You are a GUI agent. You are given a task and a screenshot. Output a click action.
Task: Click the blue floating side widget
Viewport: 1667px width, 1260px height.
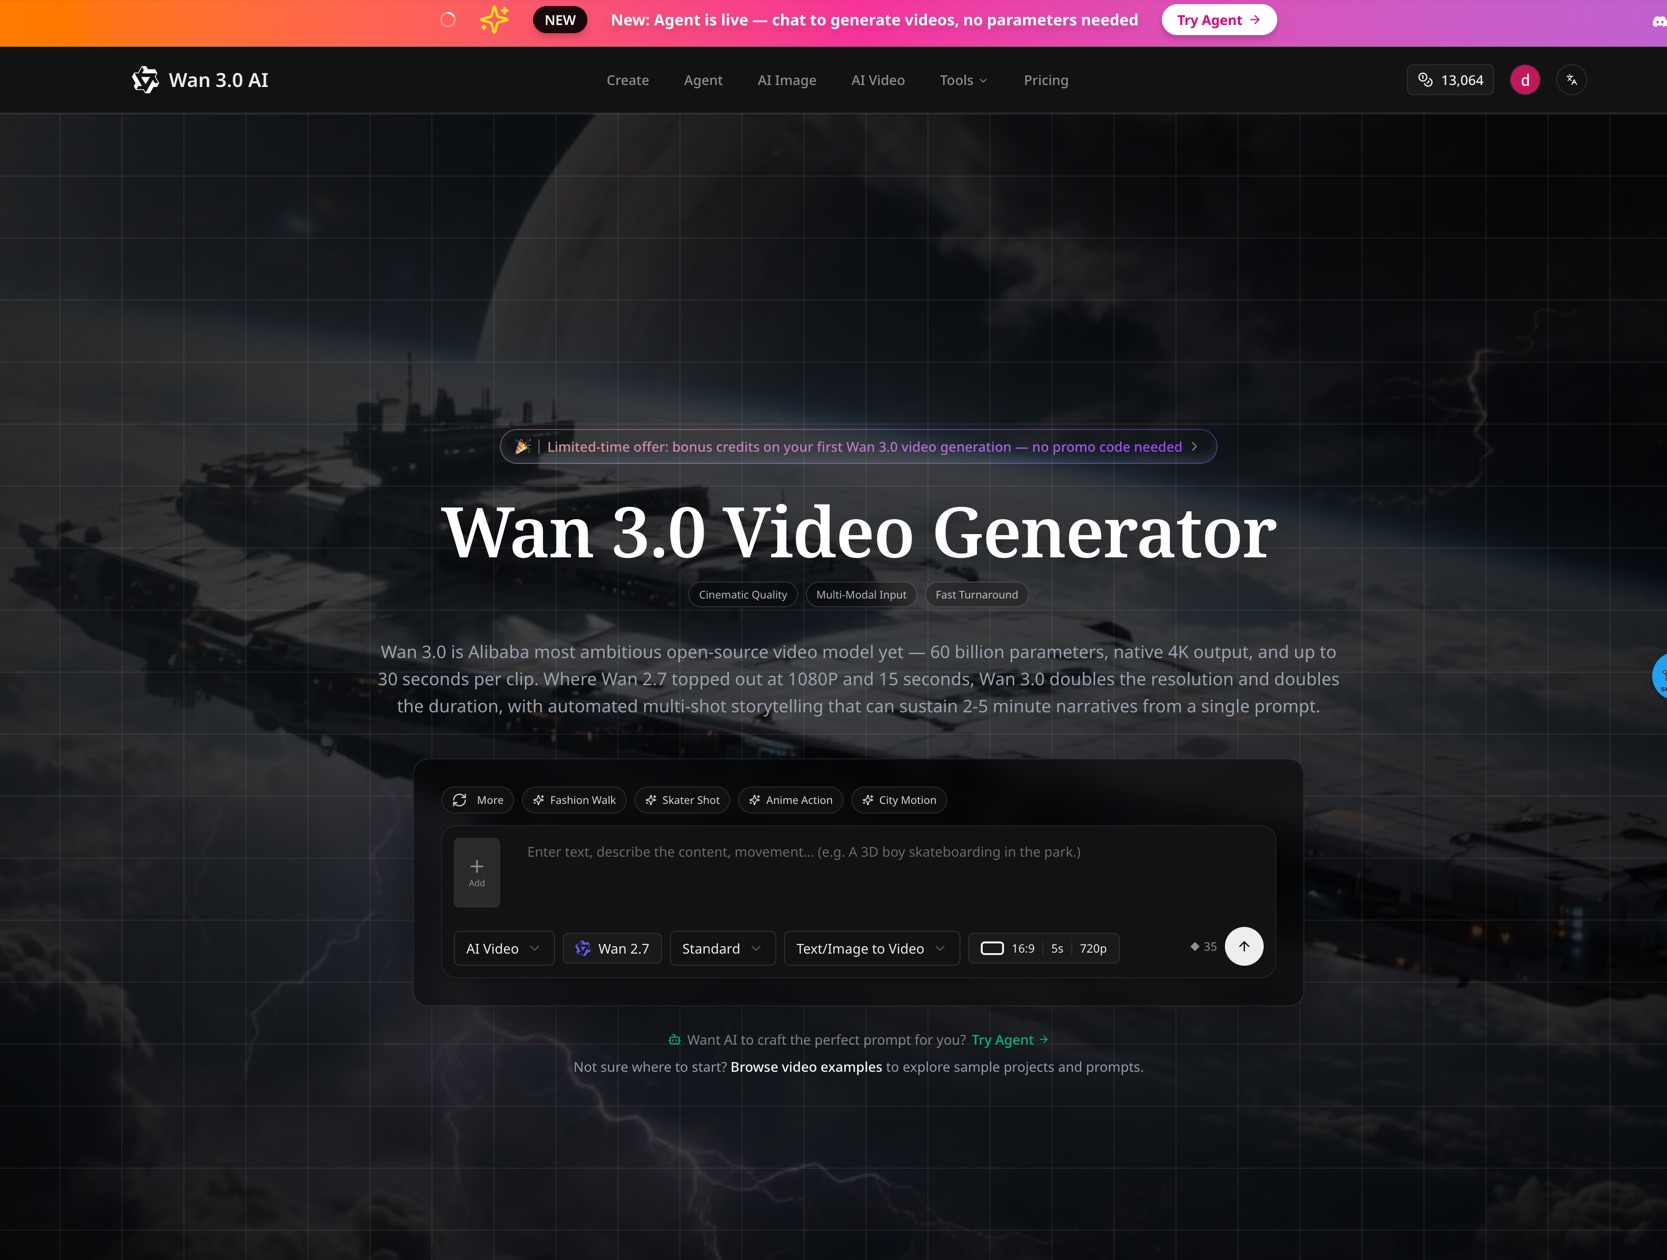pyautogui.click(x=1660, y=676)
